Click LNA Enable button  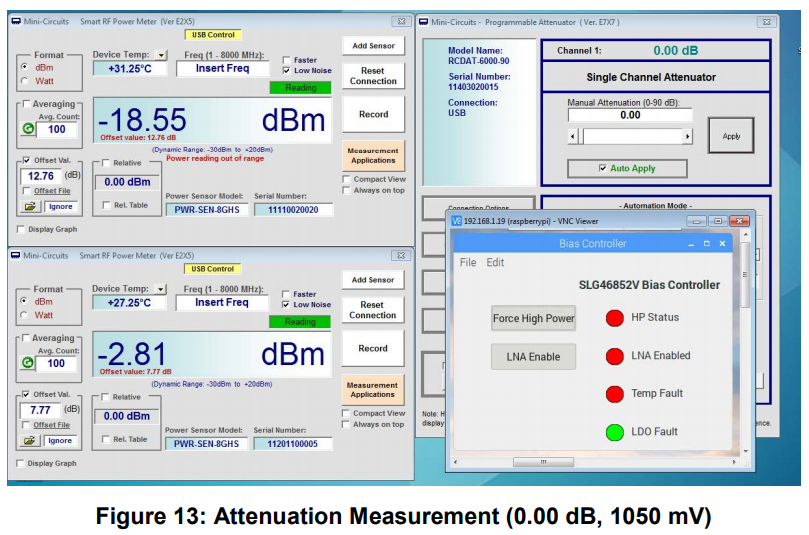(x=533, y=356)
